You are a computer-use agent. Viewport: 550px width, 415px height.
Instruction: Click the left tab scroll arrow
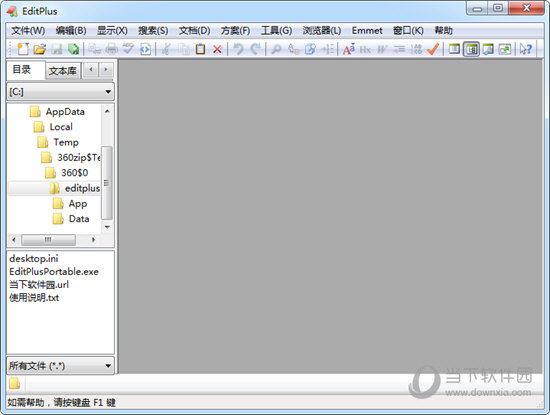[91, 69]
